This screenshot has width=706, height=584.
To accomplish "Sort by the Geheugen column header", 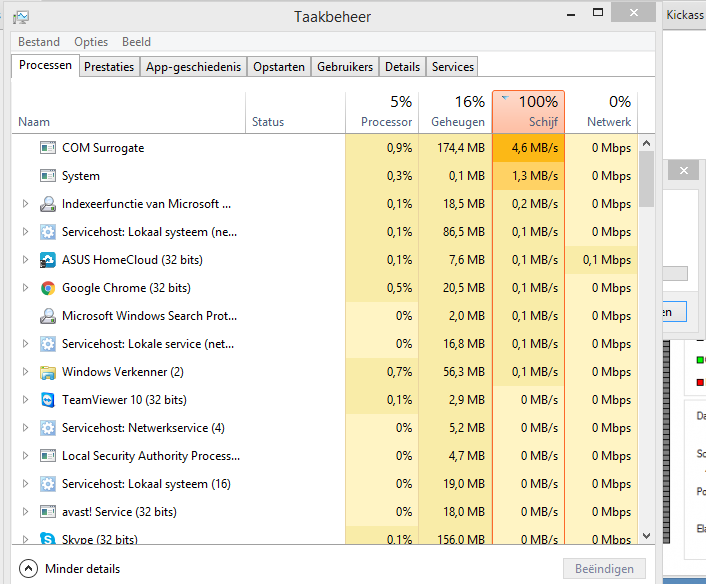I will point(455,113).
